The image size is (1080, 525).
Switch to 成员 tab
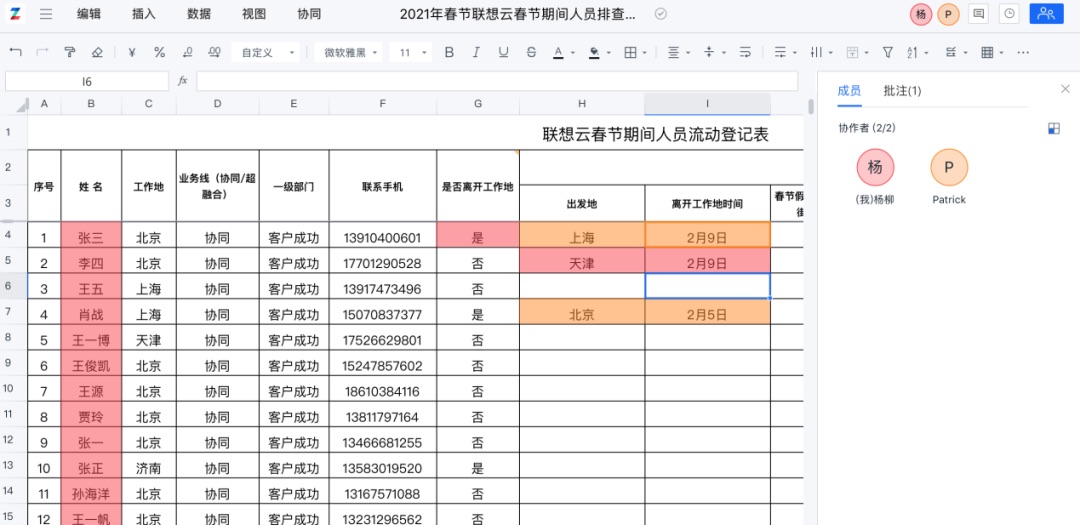(849, 91)
